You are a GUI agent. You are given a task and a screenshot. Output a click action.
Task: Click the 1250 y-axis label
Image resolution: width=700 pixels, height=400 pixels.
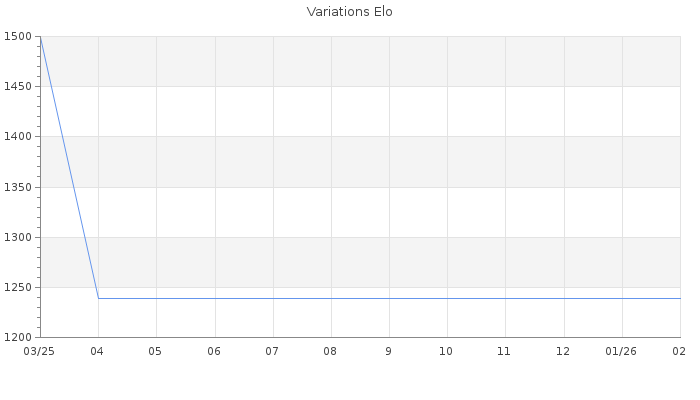(x=17, y=287)
